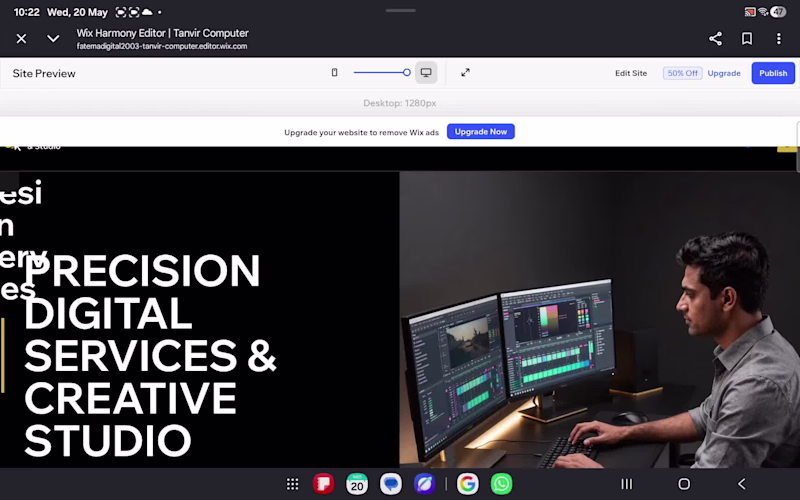Click the site URL in browser bar
Image resolution: width=800 pixels, height=500 pixels.
point(162,46)
